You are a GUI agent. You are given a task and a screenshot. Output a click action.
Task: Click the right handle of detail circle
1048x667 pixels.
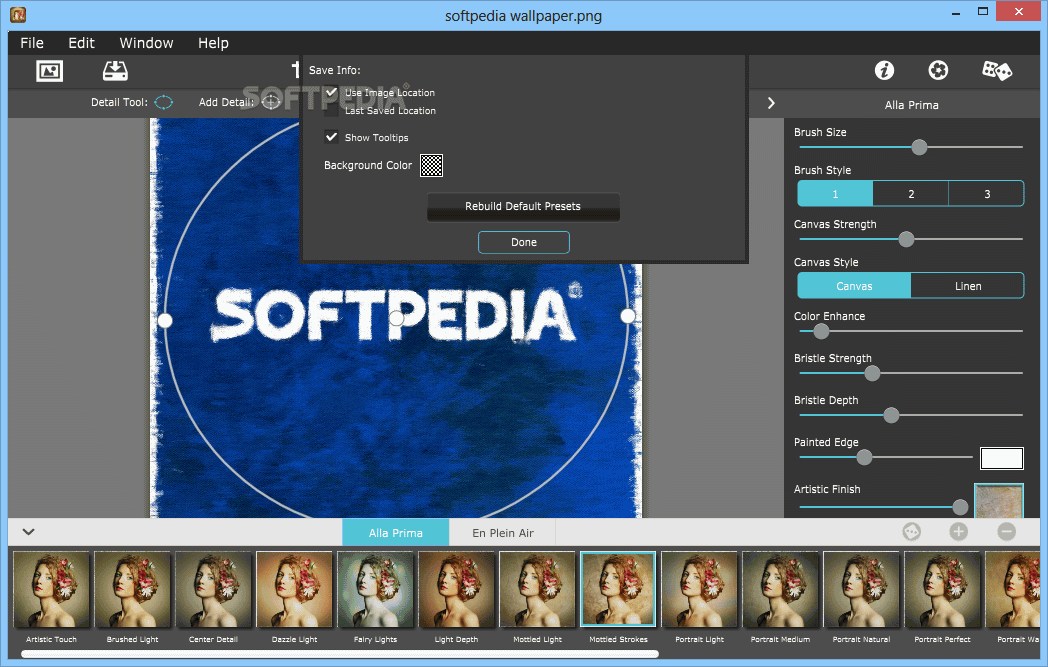pos(628,315)
